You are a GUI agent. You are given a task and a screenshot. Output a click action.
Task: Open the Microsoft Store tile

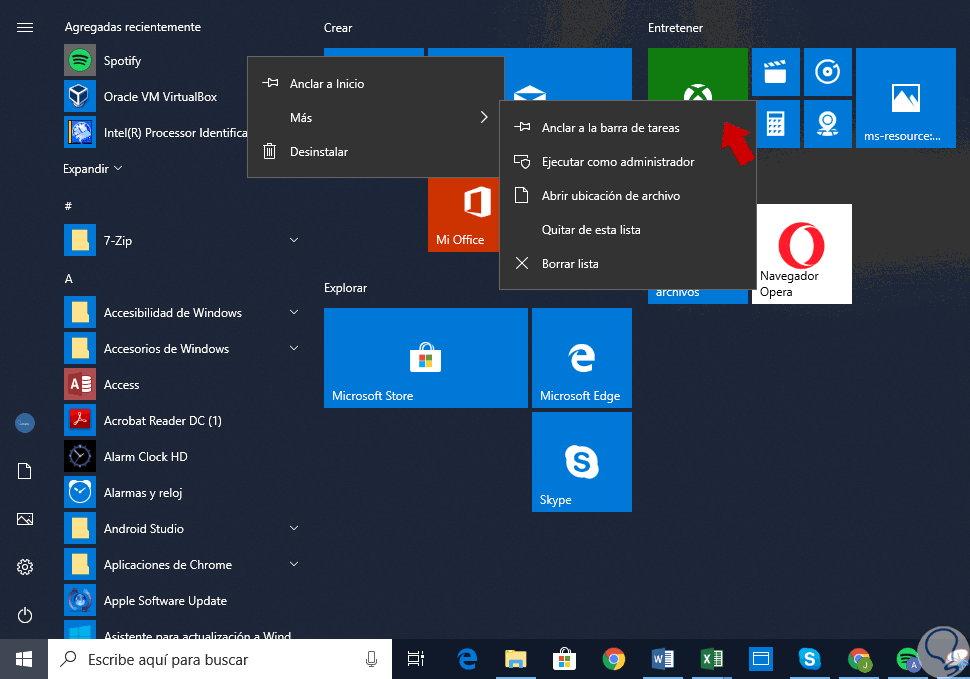tap(425, 357)
